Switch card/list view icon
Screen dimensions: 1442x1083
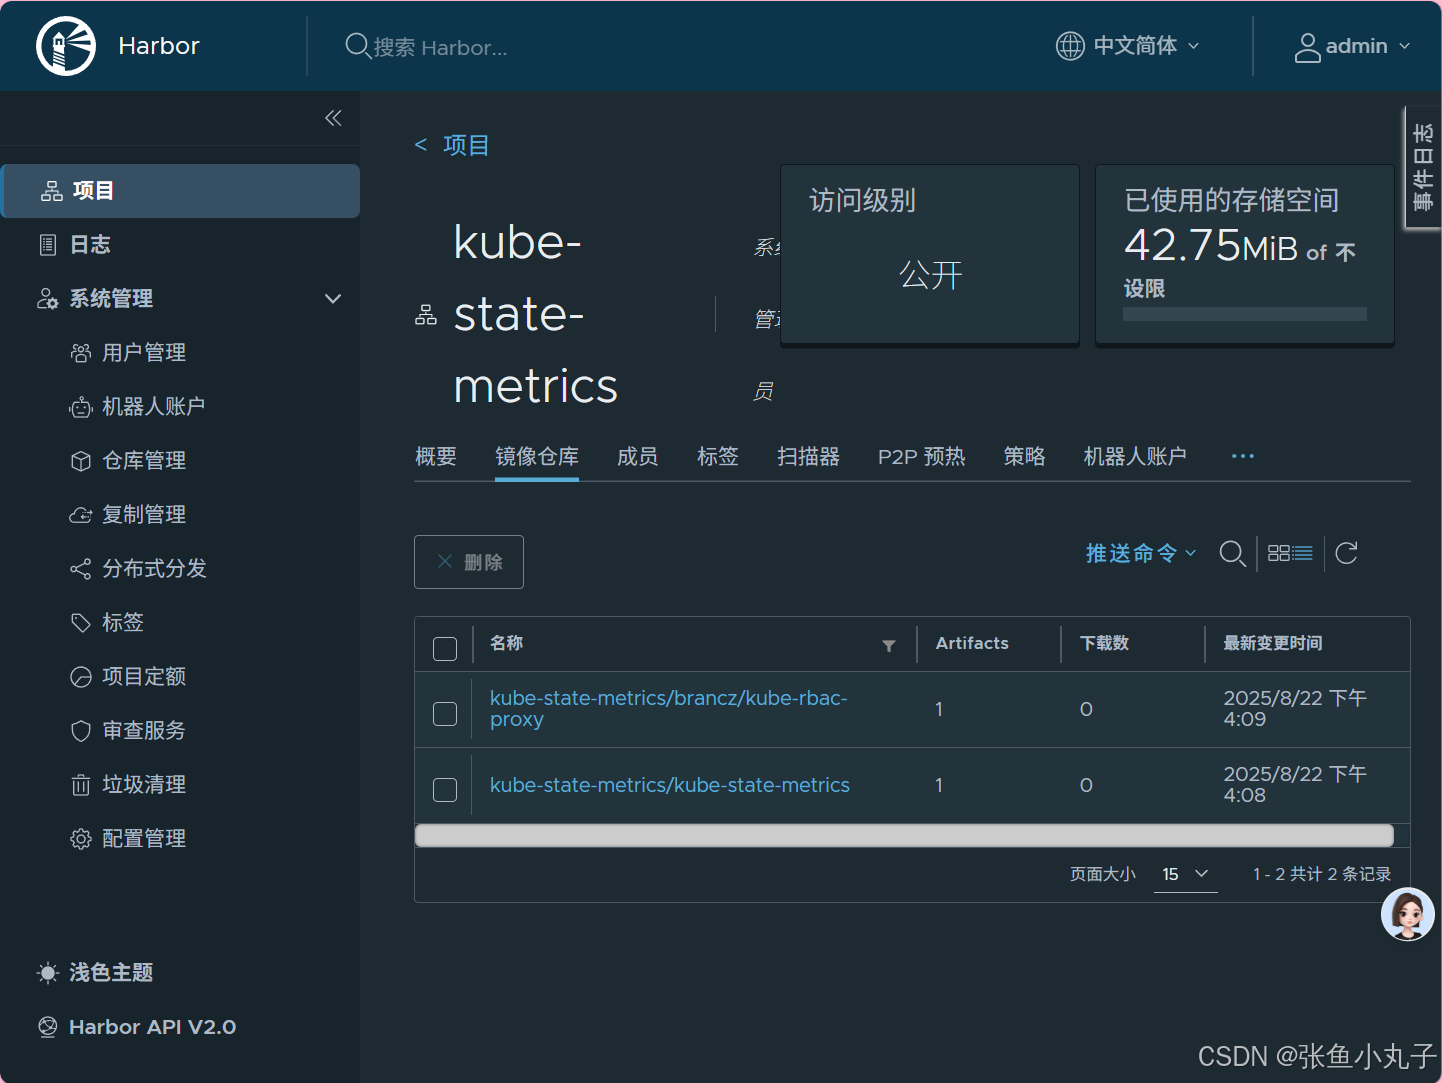(1290, 553)
